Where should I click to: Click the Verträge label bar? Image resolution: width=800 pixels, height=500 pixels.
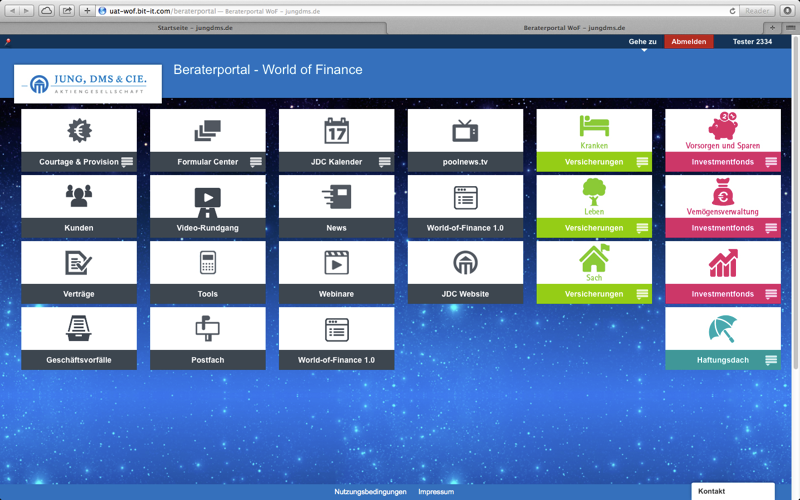tap(79, 294)
